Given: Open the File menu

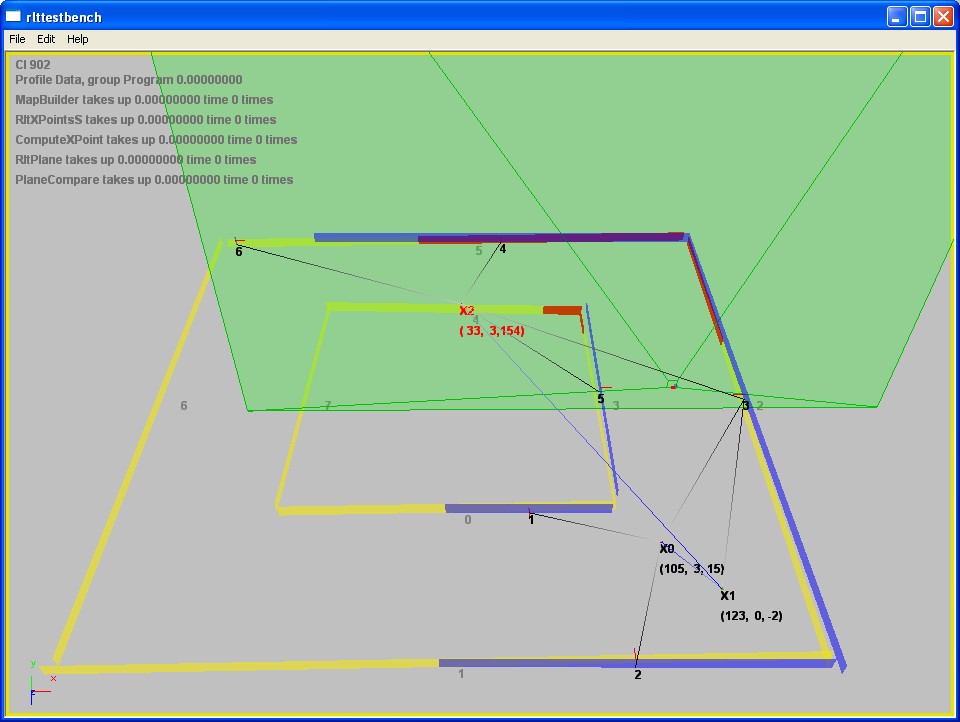Looking at the screenshot, I should (17, 39).
